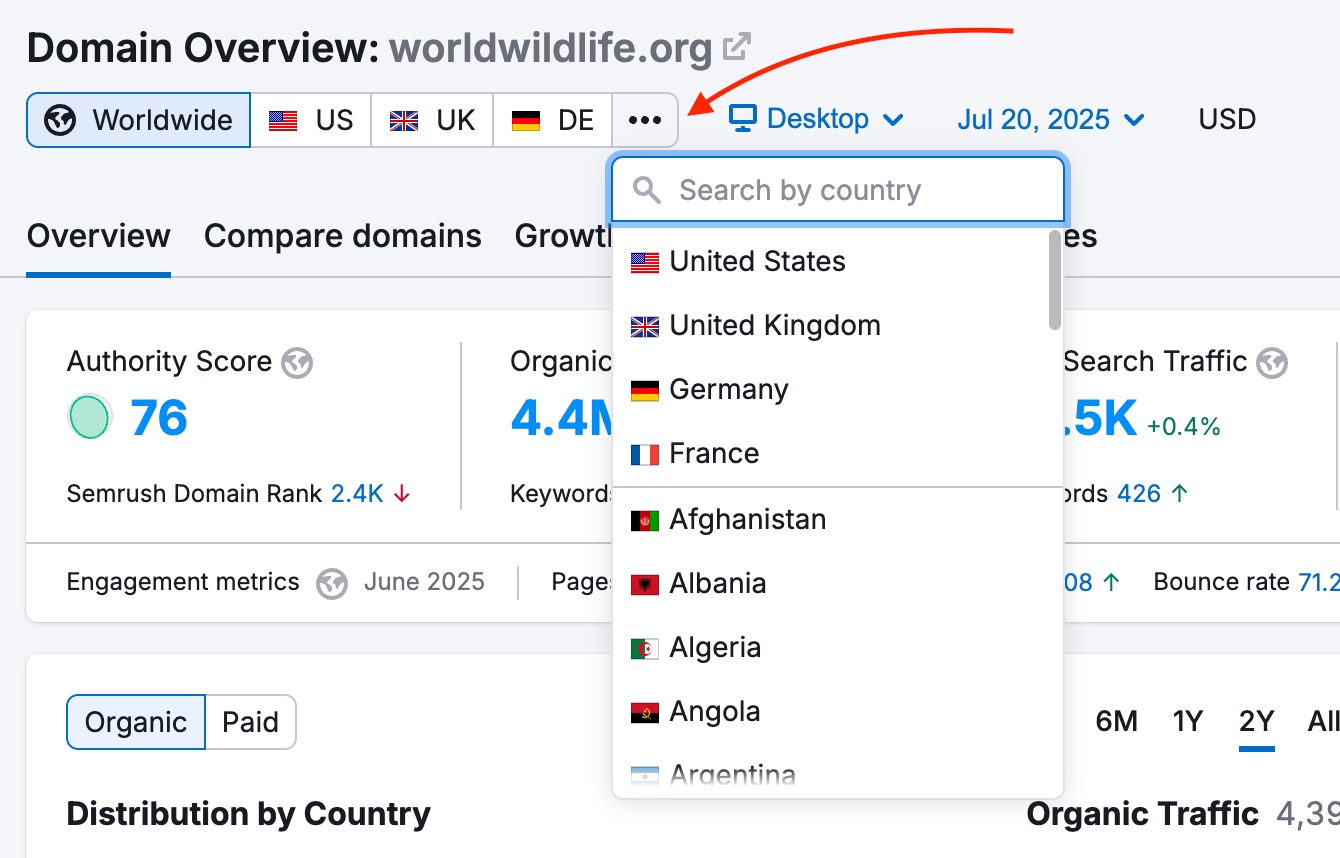Screen dimensions: 1340x858
Task: Choose Angola from country list
Action: coord(837,712)
